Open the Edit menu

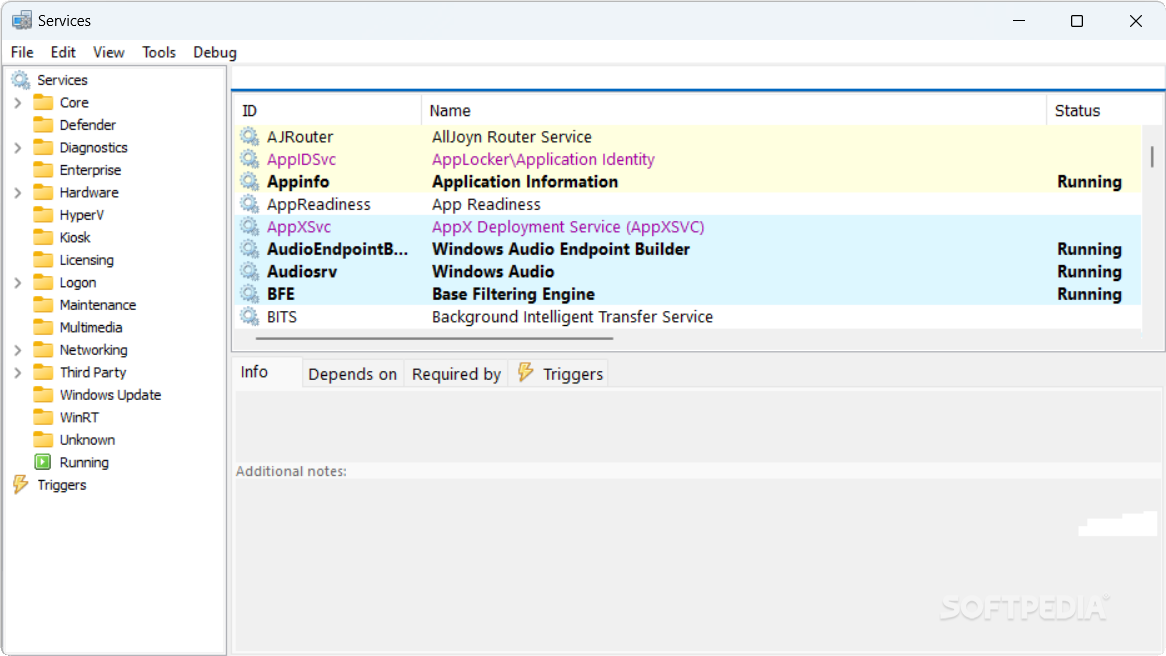(63, 52)
